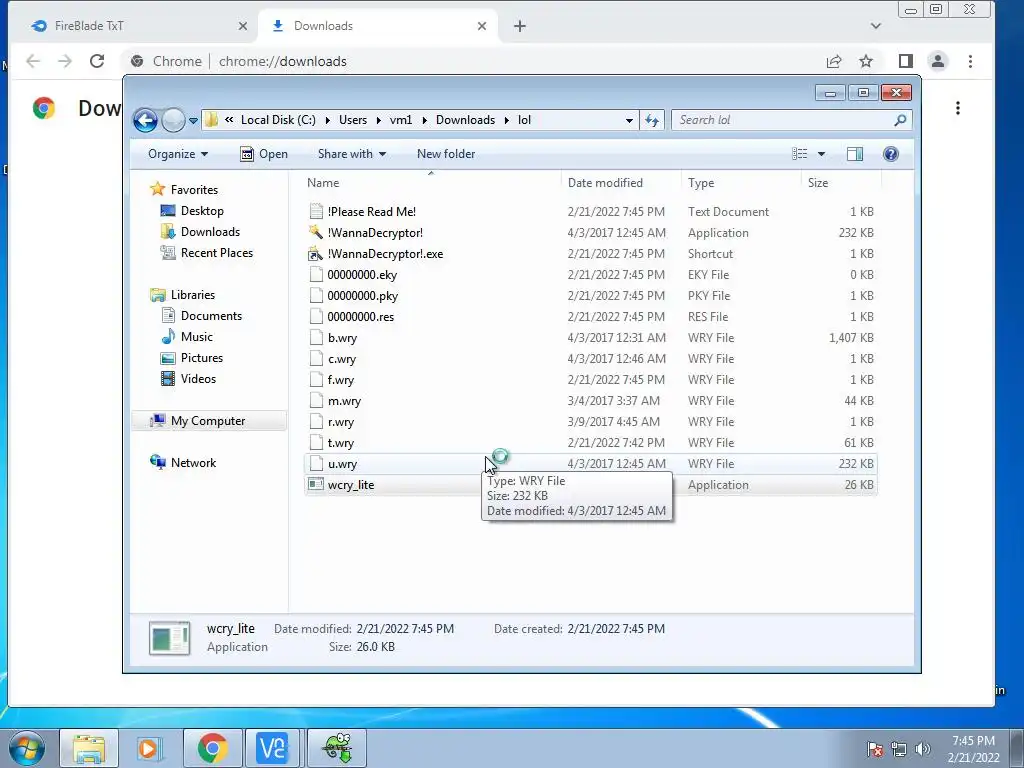
Task: Open Explorer Help icon
Action: (891, 154)
